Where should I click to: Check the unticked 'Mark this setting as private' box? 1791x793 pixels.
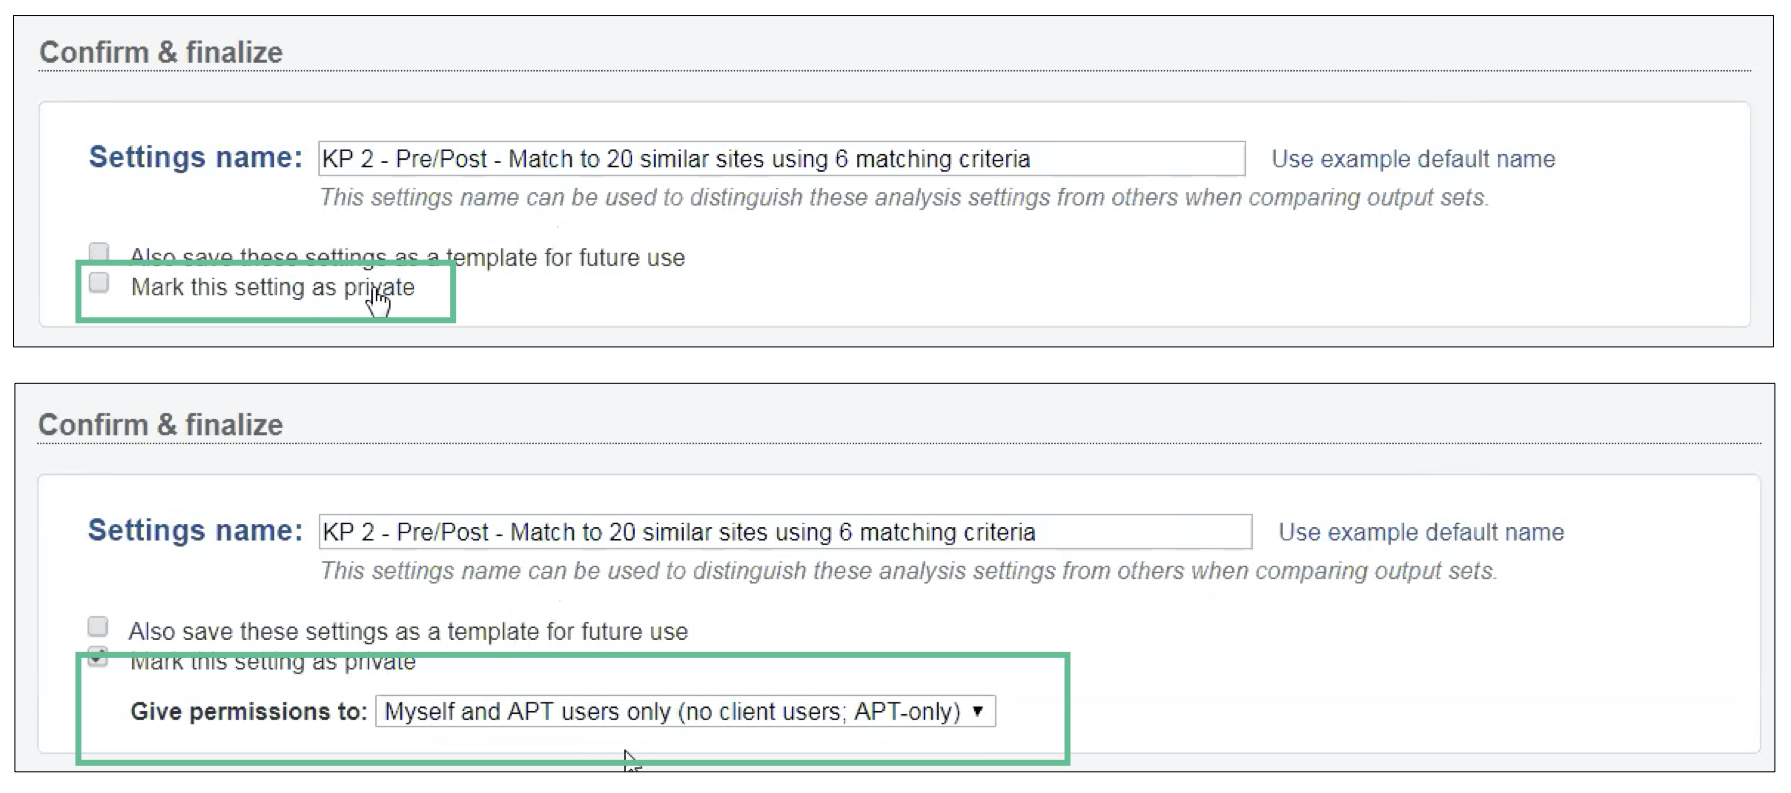99,283
